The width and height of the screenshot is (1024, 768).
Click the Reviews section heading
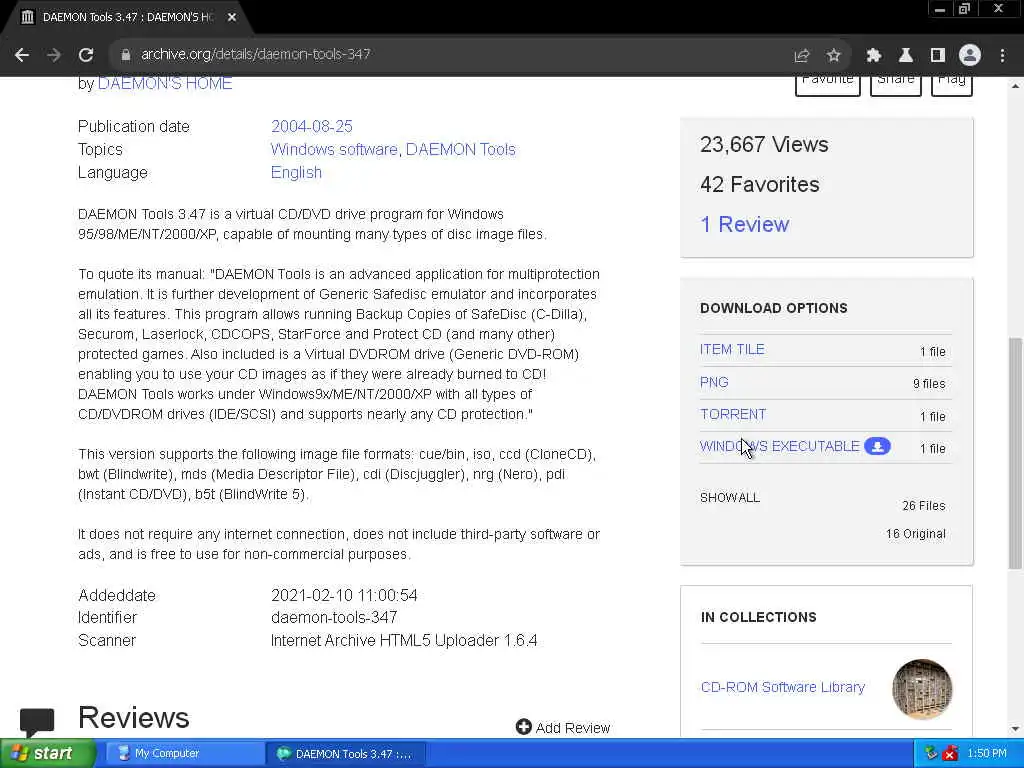point(133,717)
